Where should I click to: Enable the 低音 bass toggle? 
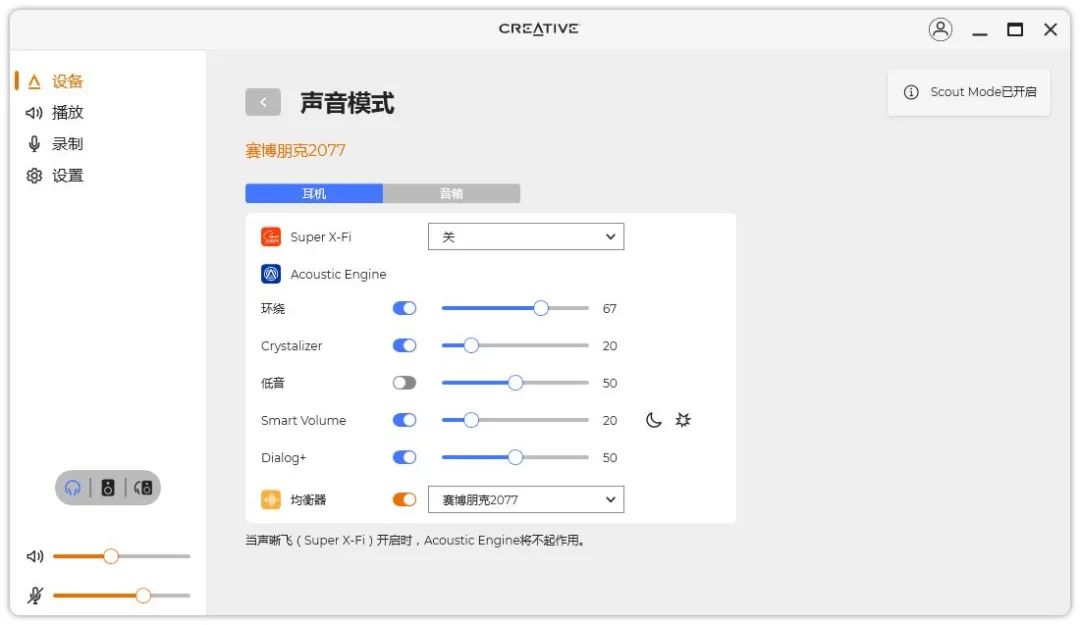coord(404,382)
